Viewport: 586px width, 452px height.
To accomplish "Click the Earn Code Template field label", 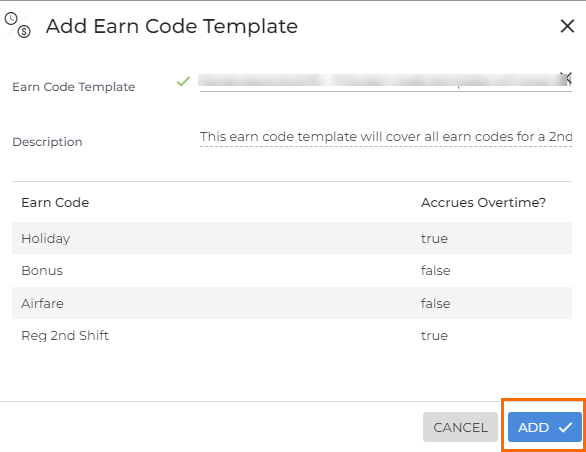I will 74,87.
